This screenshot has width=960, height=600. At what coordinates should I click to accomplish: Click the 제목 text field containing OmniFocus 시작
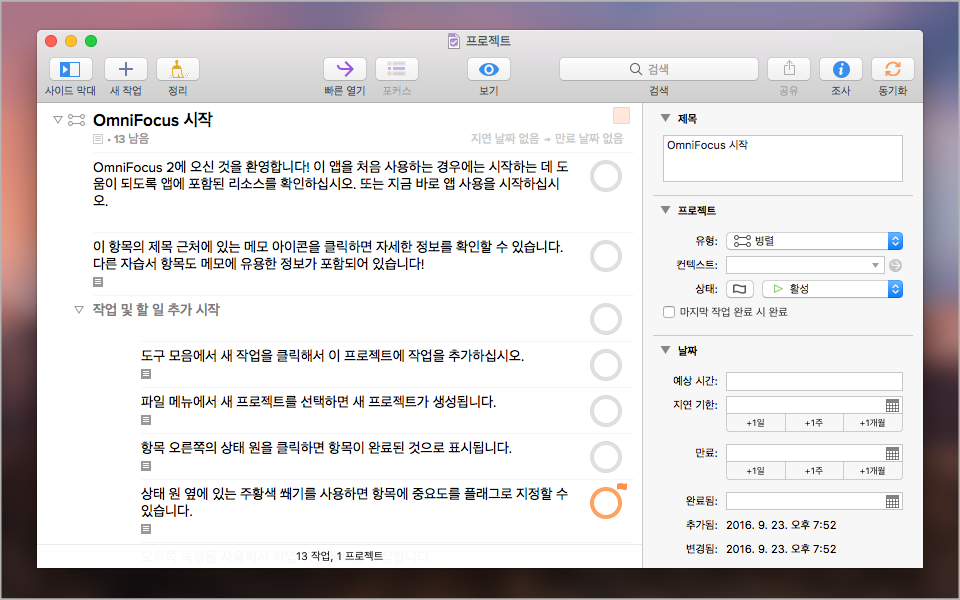[x=782, y=159]
